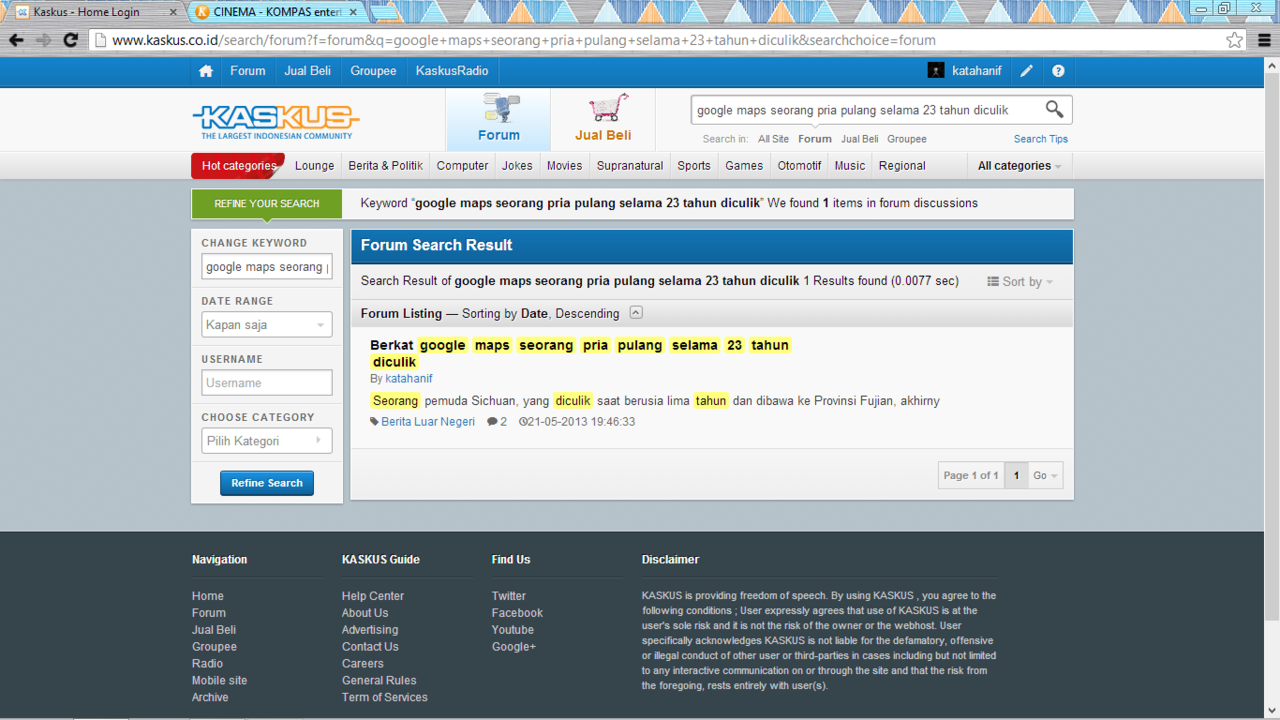Open the Supranatural category

coord(630,166)
